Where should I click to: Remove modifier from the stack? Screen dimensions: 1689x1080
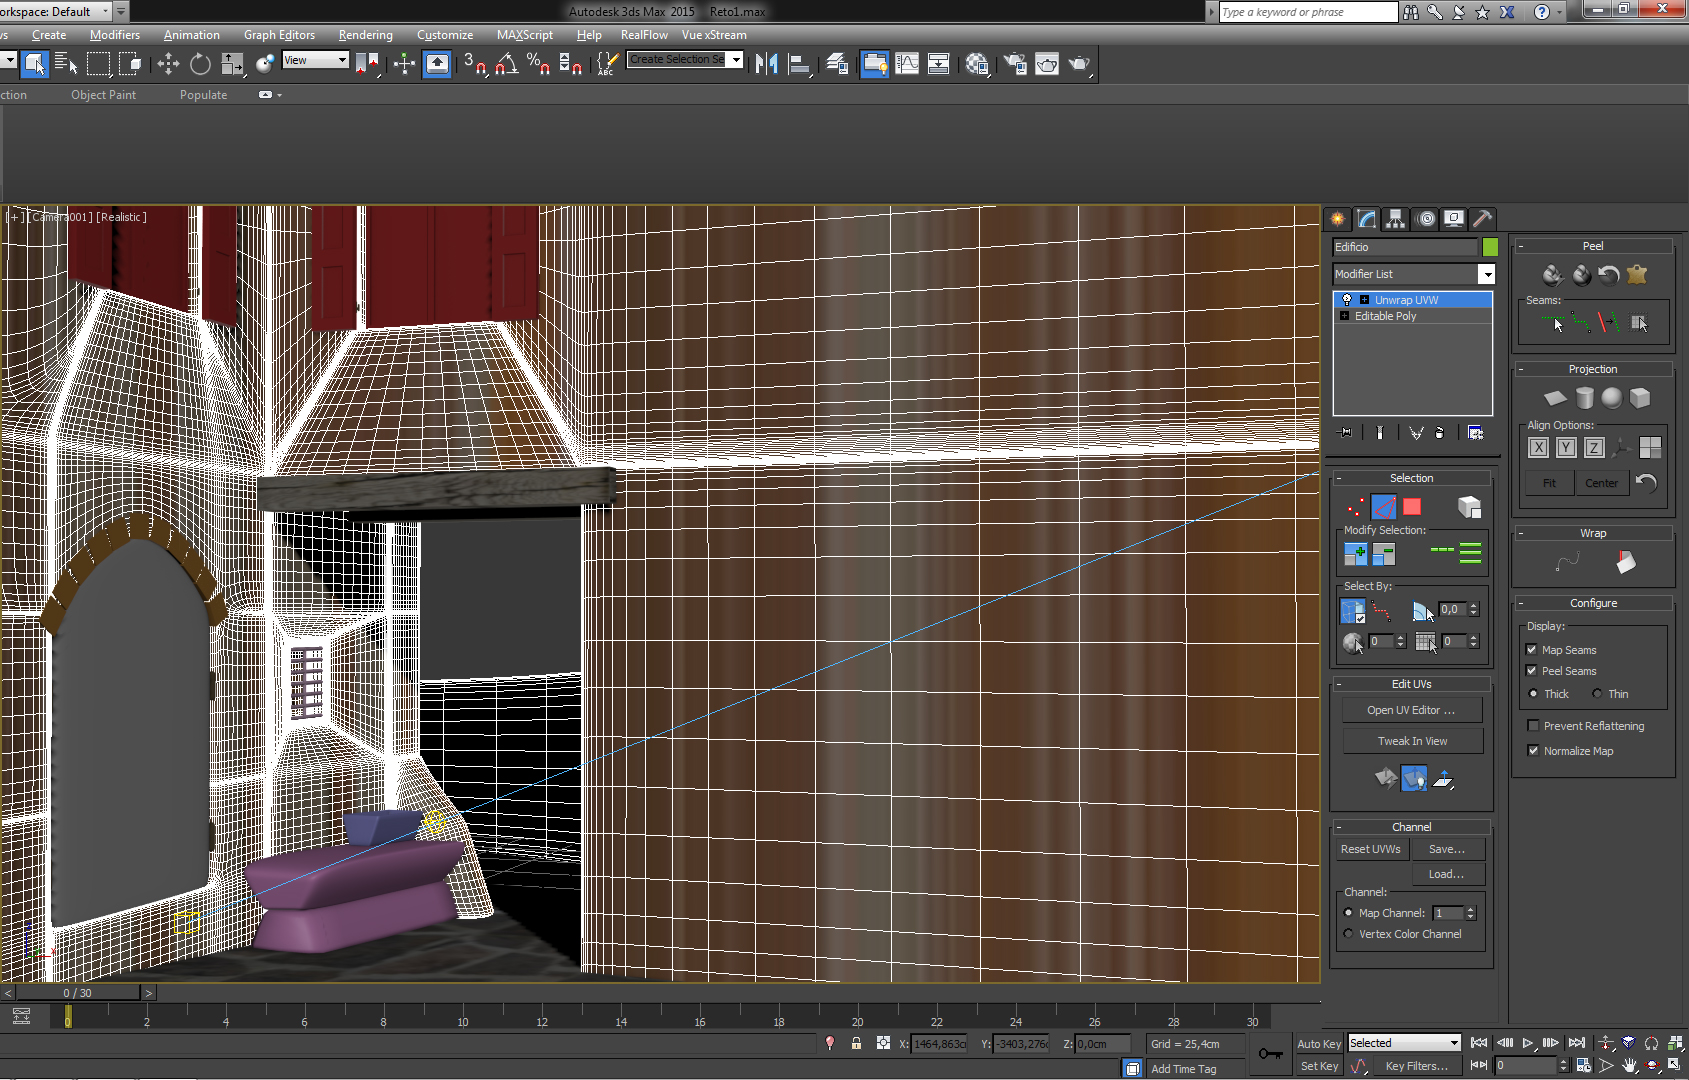click(x=1439, y=433)
